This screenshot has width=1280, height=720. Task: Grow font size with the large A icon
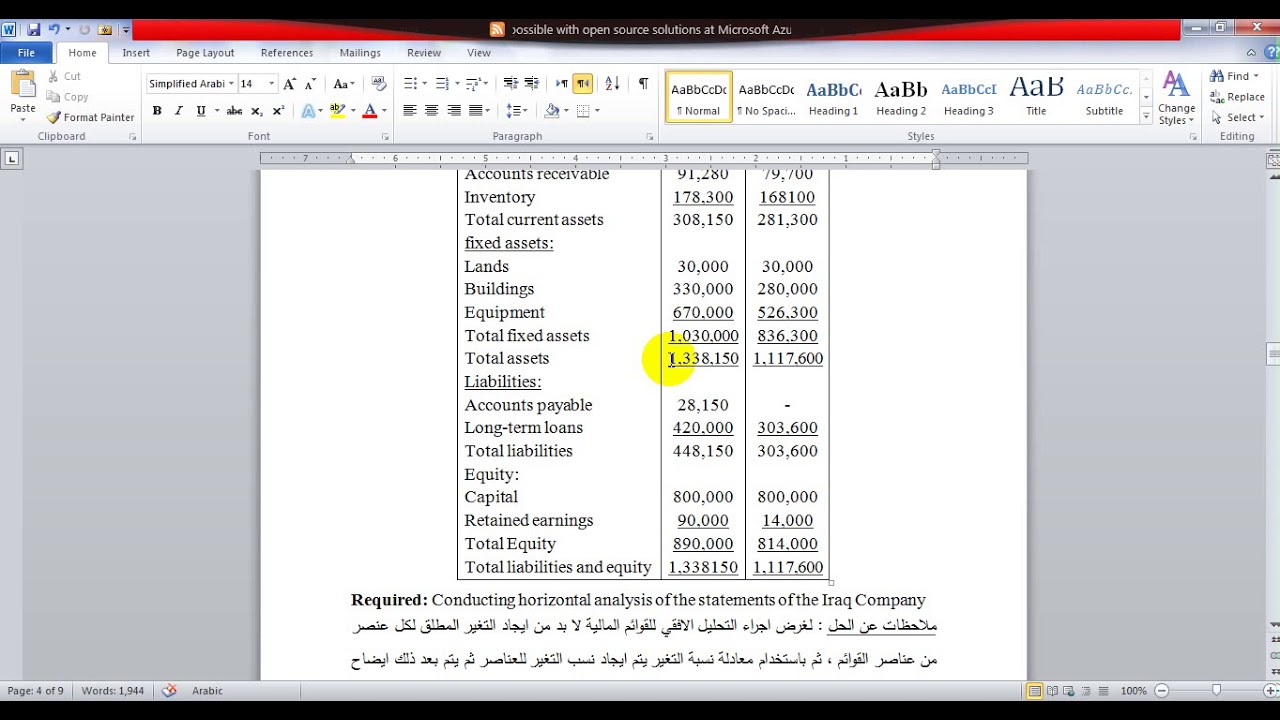290,84
